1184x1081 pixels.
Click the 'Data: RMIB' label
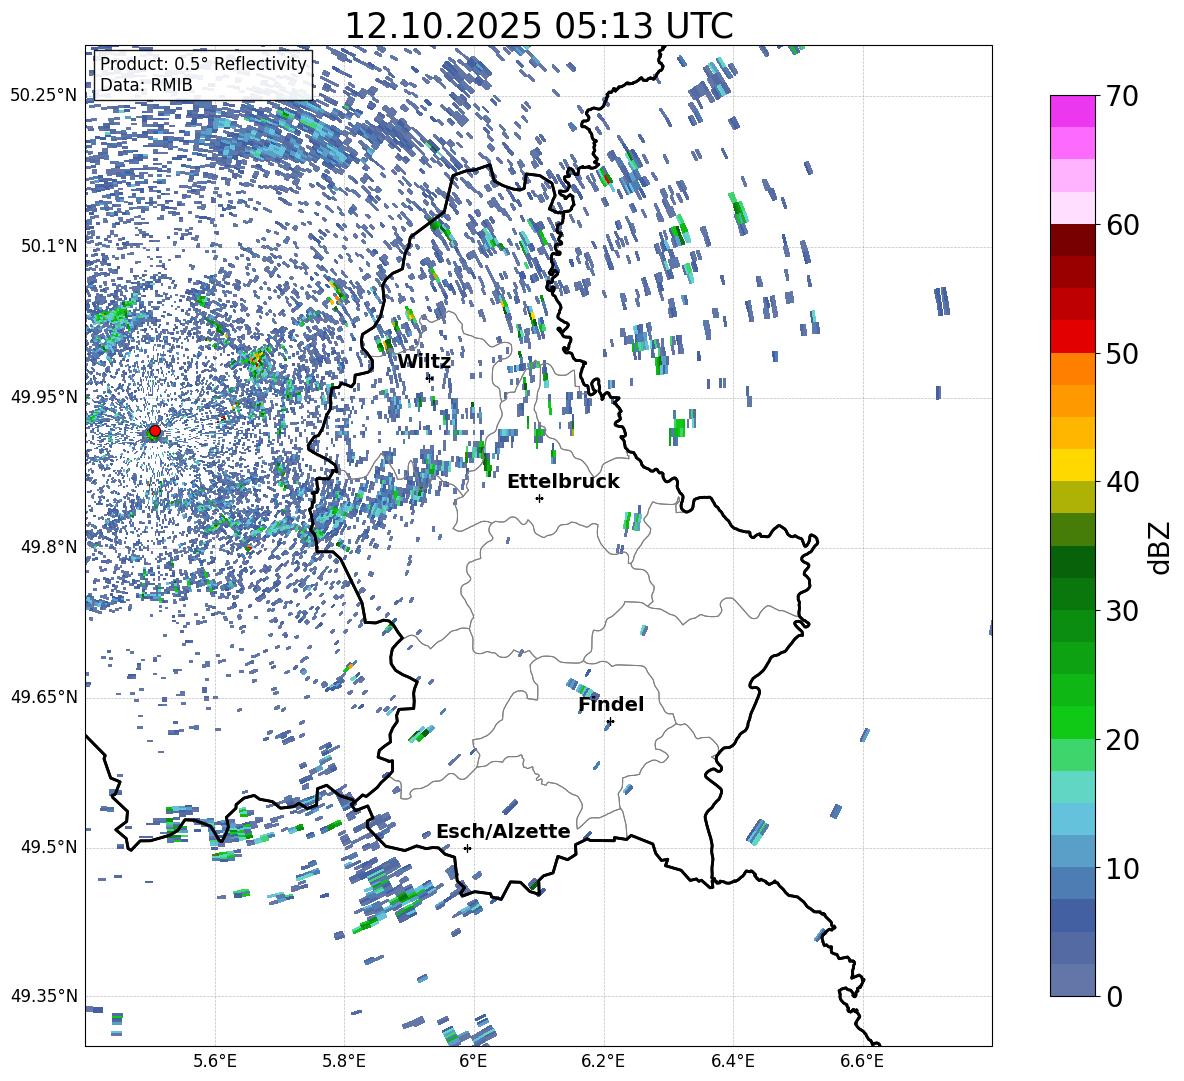146,85
